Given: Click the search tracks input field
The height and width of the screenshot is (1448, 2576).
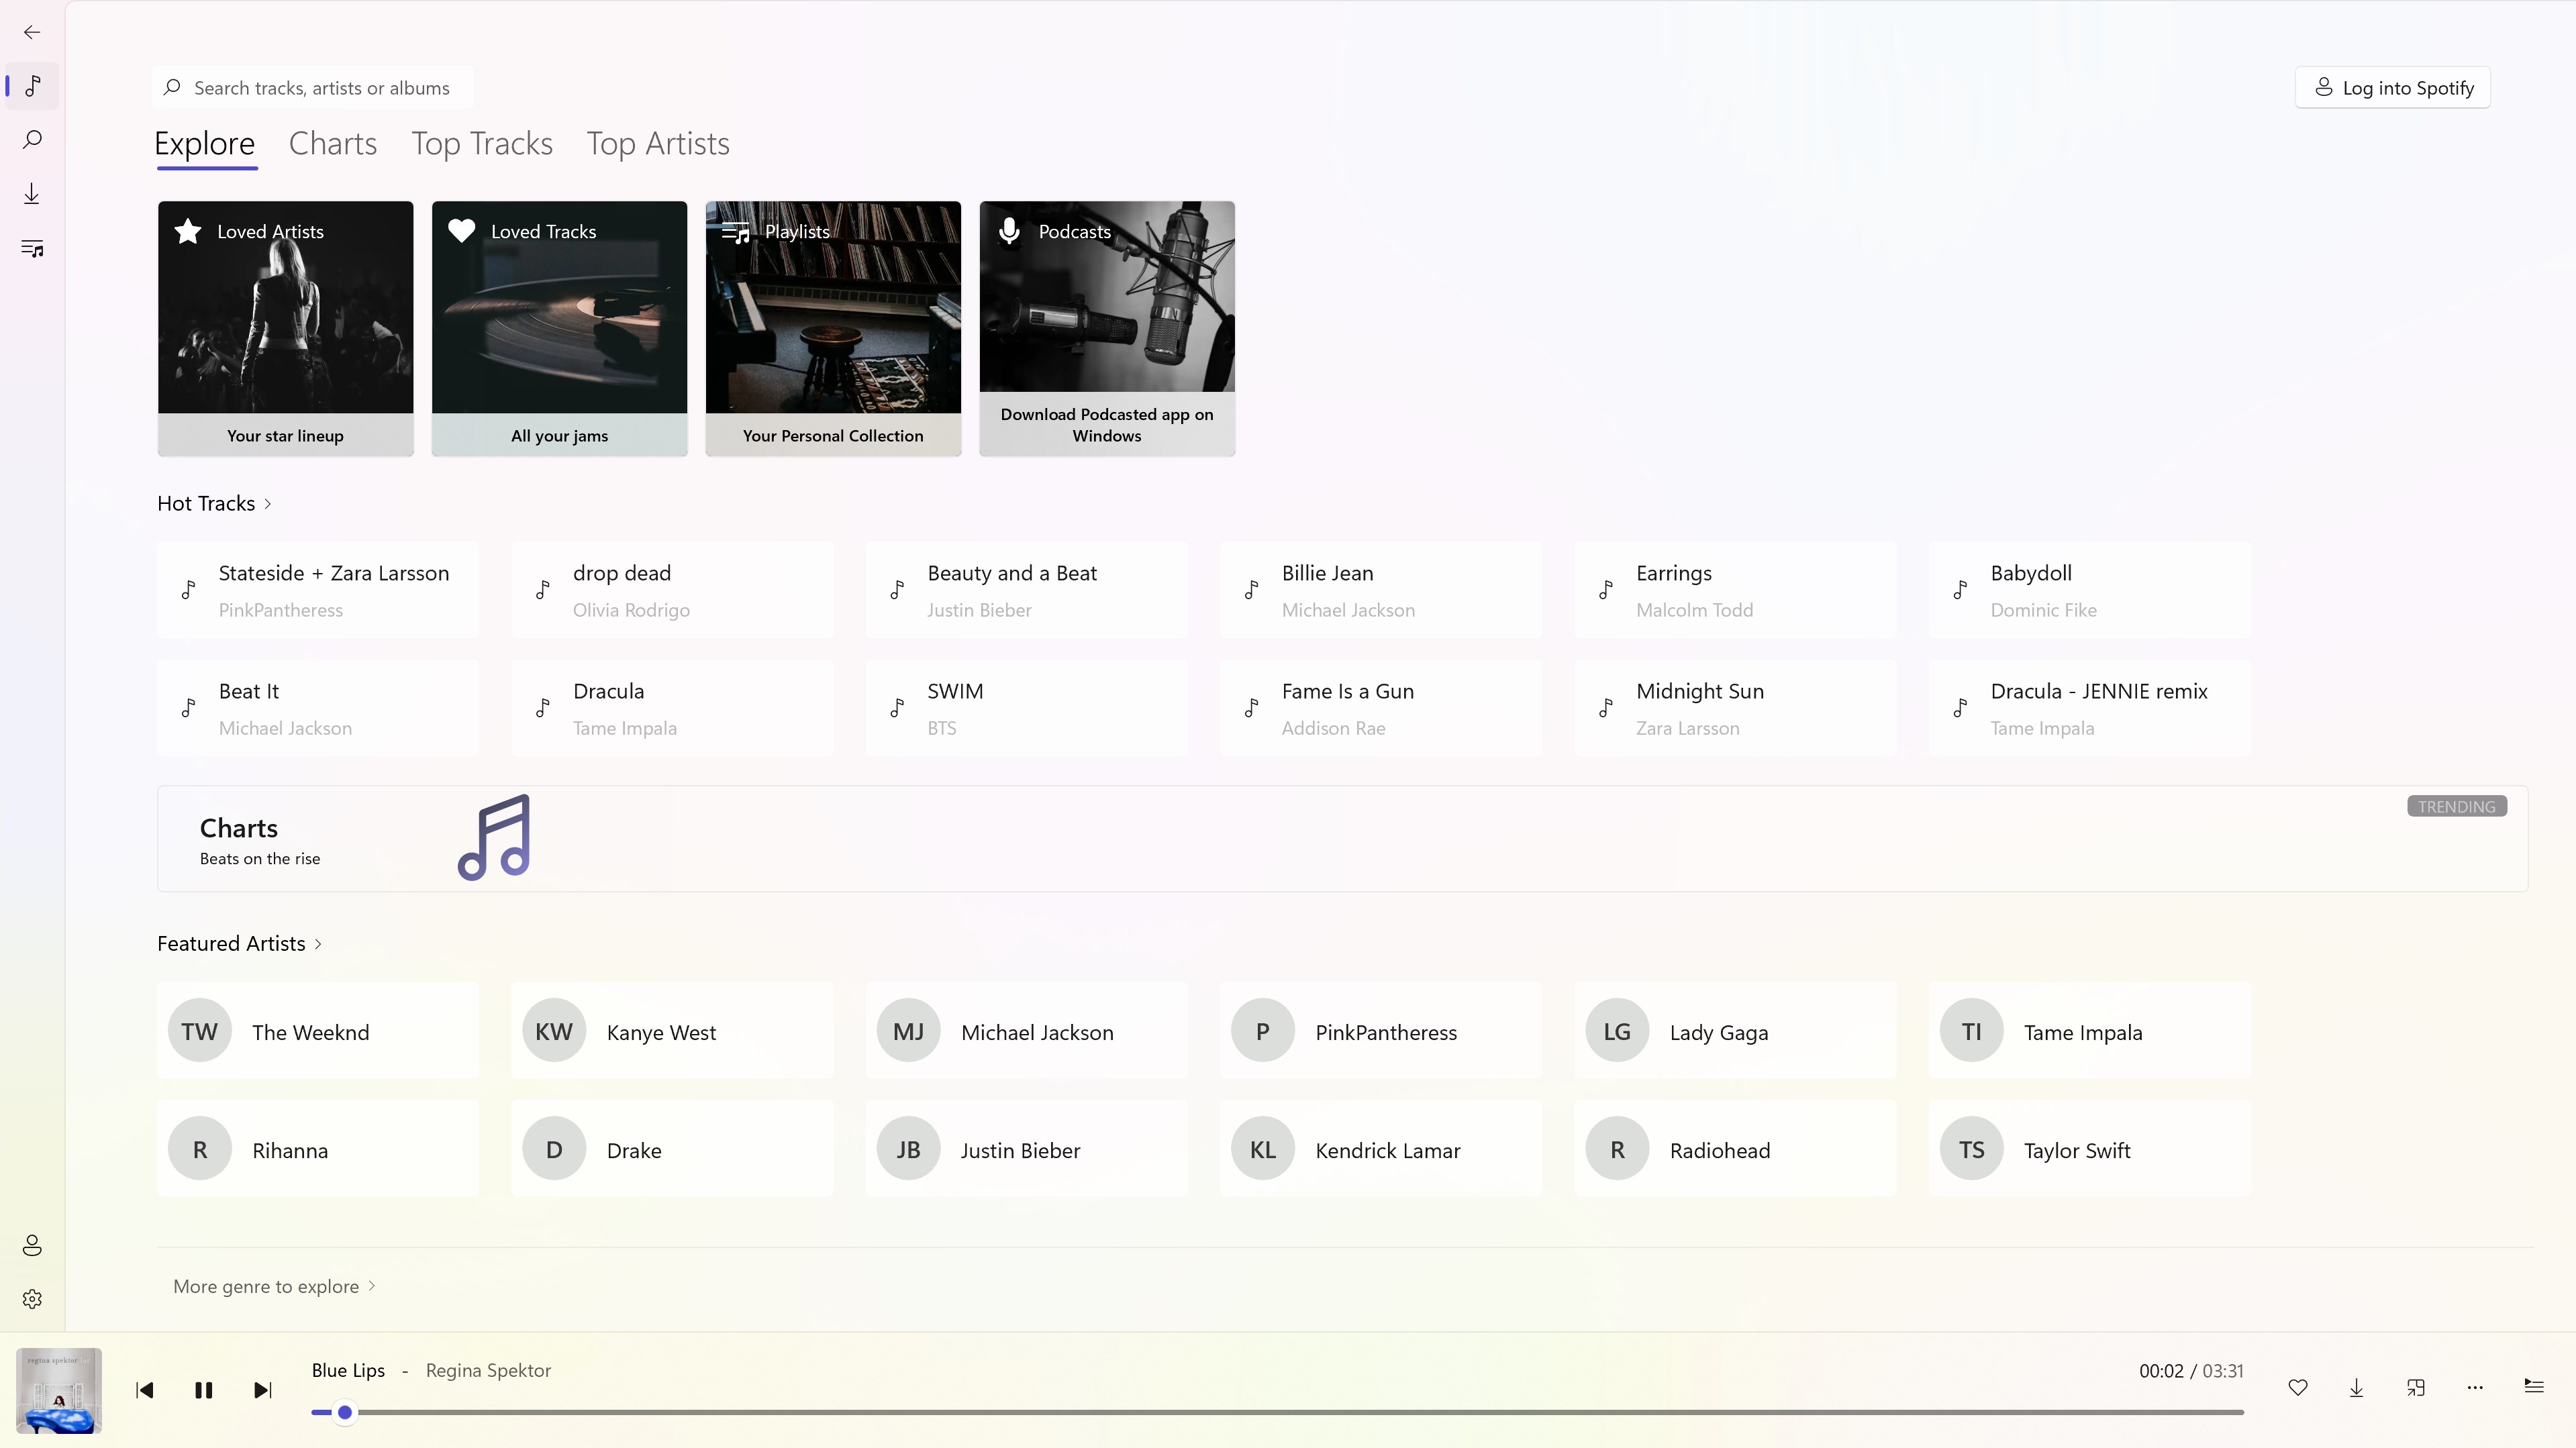Looking at the screenshot, I should point(313,88).
